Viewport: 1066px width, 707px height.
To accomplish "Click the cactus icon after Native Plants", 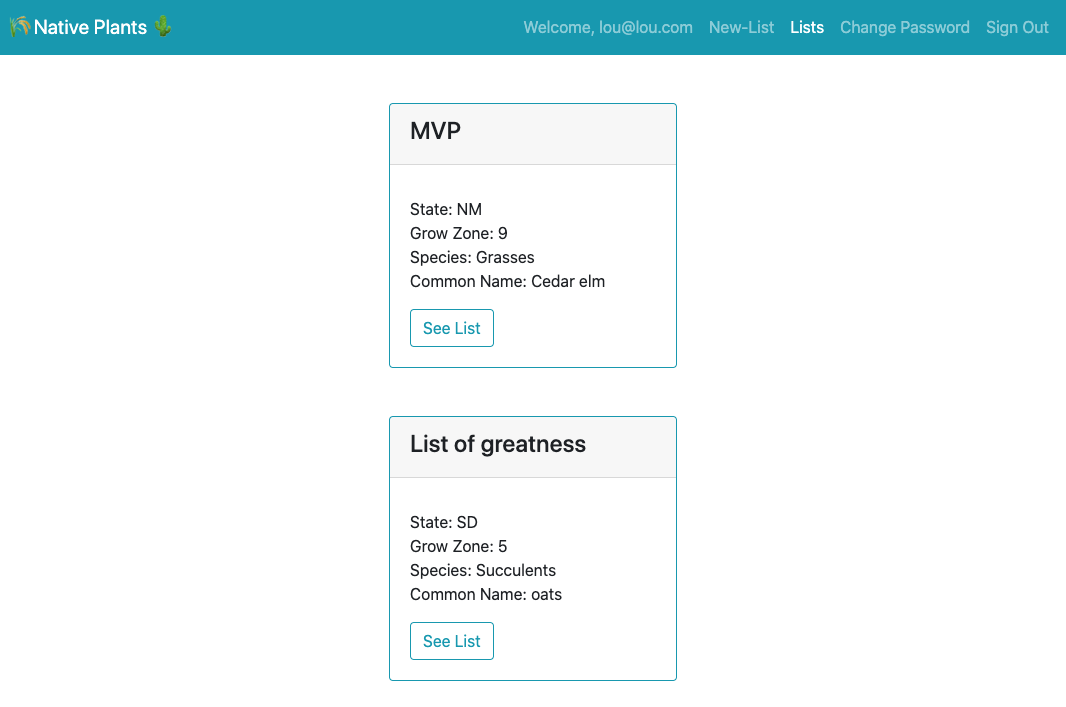I will click(x=162, y=27).
